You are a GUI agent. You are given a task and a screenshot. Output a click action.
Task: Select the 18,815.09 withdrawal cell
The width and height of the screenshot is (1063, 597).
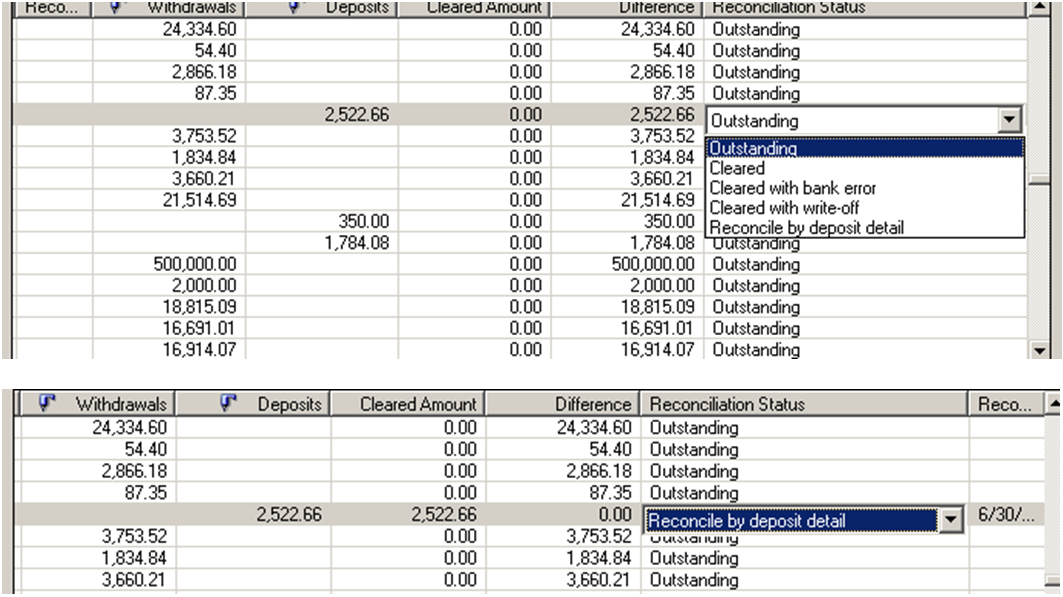tap(169, 306)
